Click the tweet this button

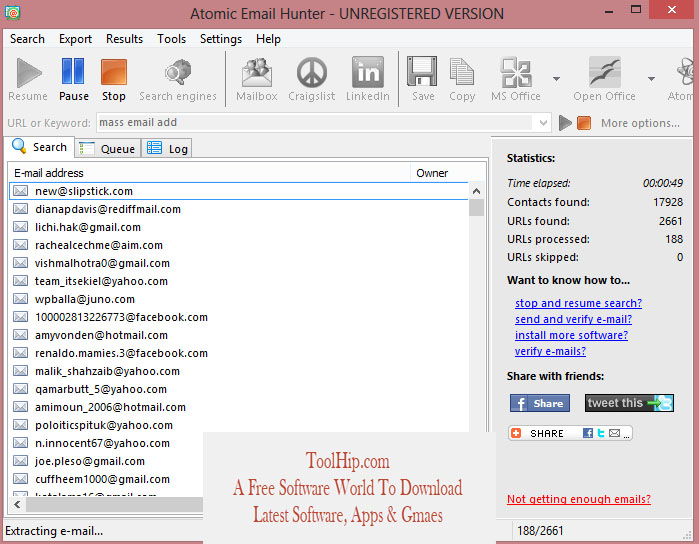click(629, 403)
